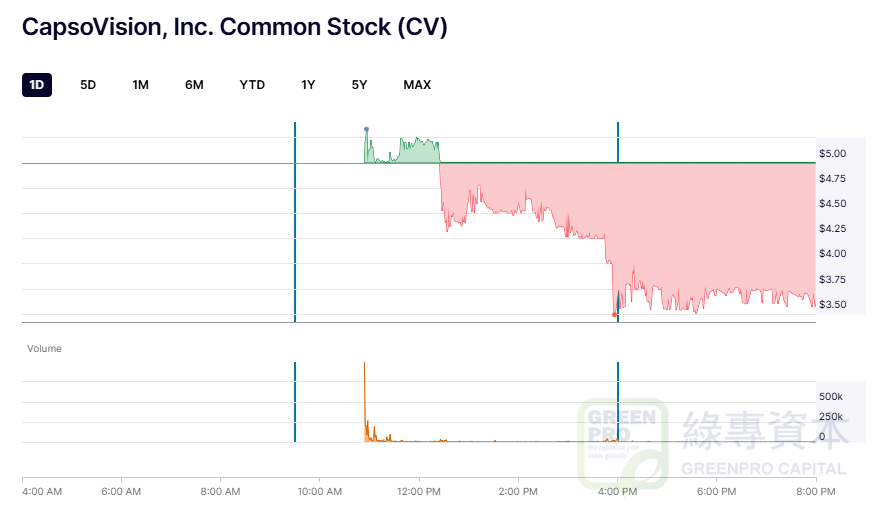Image resolution: width=875 pixels, height=511 pixels.
Task: Switch chart to 1Y view
Action: click(308, 85)
